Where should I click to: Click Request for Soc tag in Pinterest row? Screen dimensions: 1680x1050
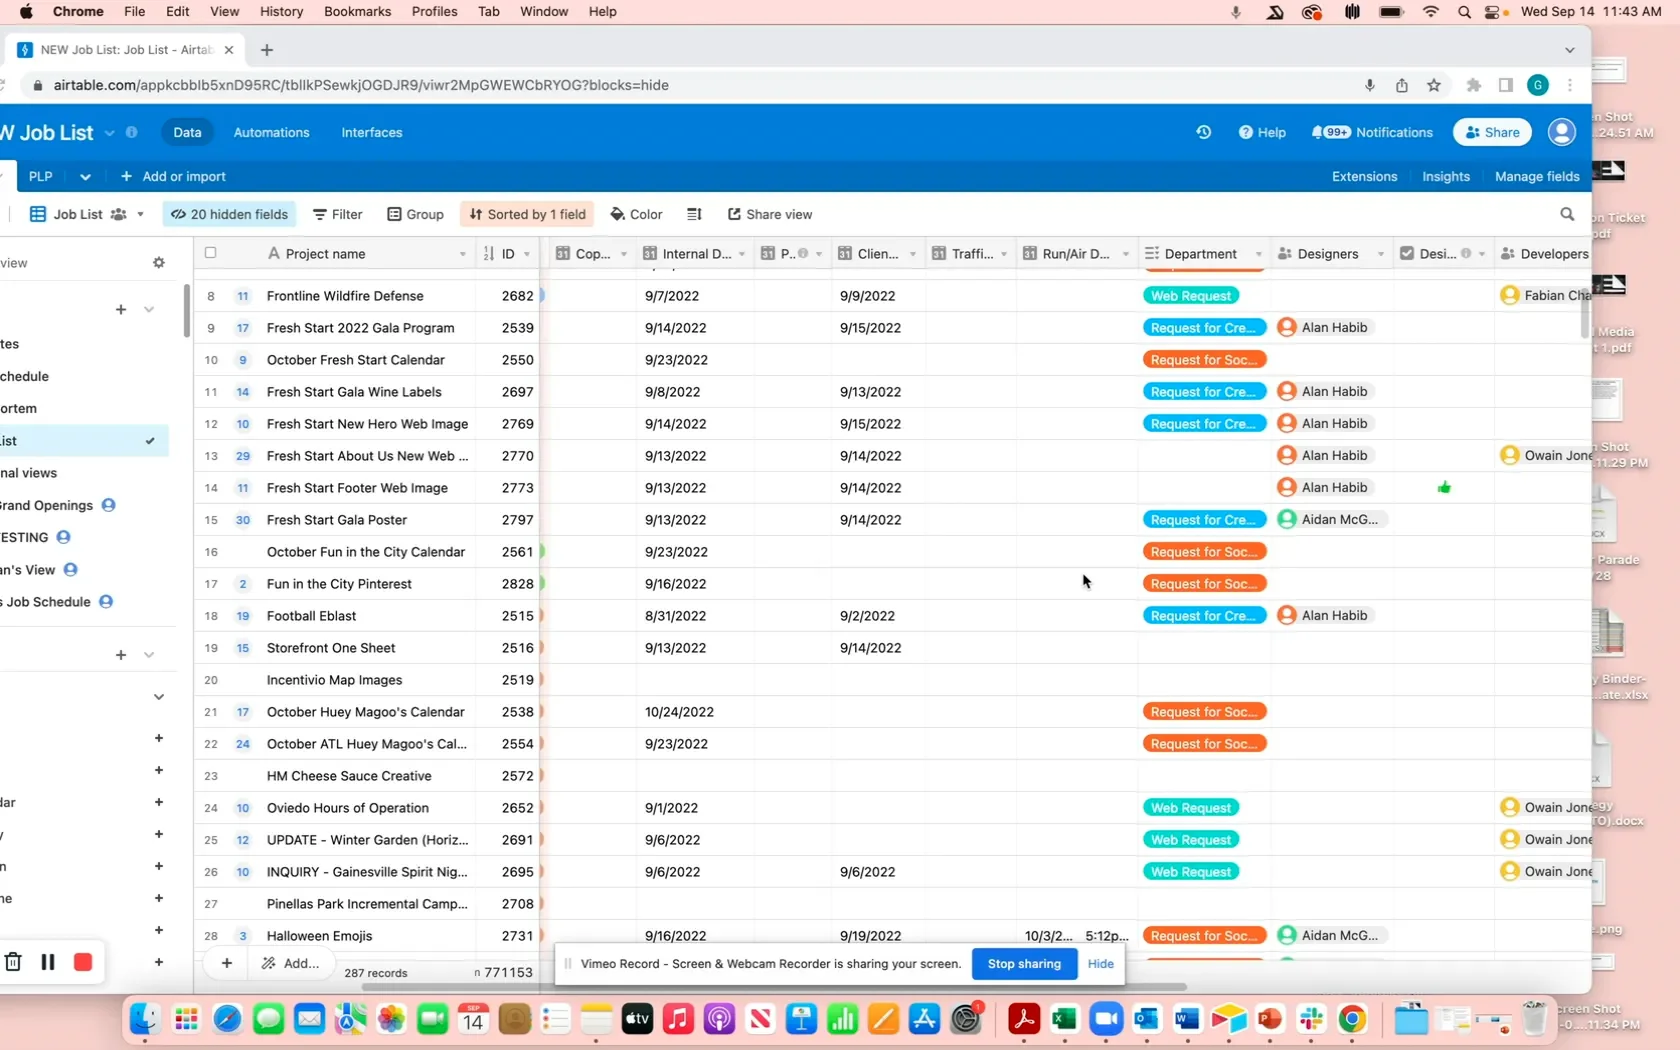[x=1204, y=584]
